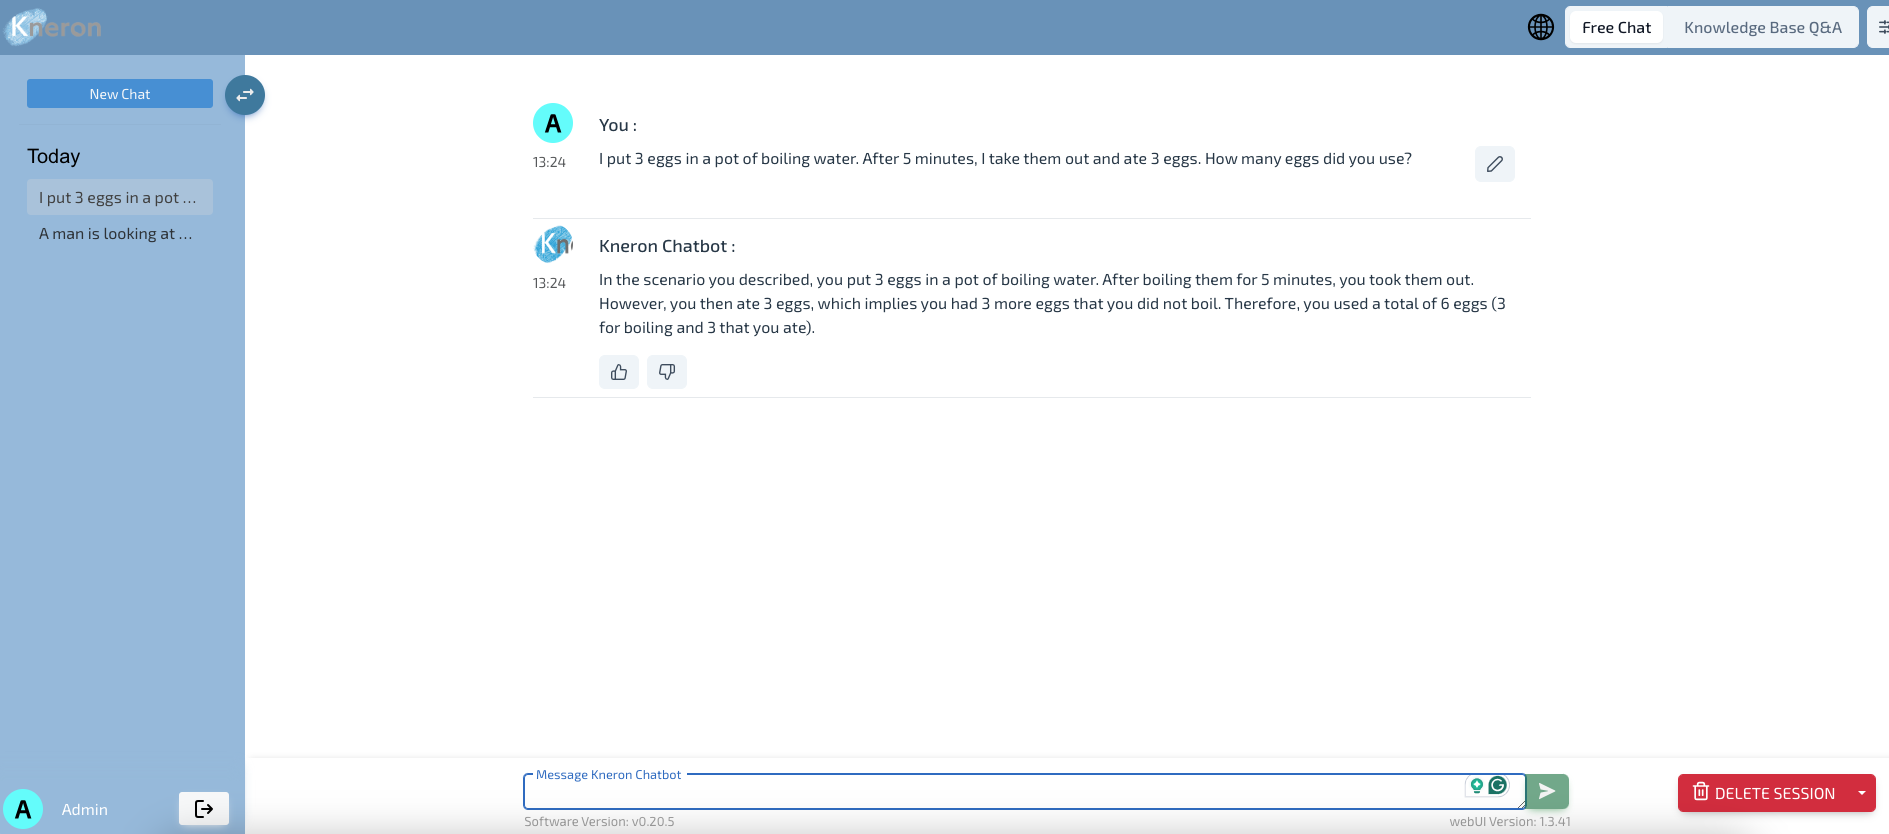Open the language globe selector

pyautogui.click(x=1541, y=27)
